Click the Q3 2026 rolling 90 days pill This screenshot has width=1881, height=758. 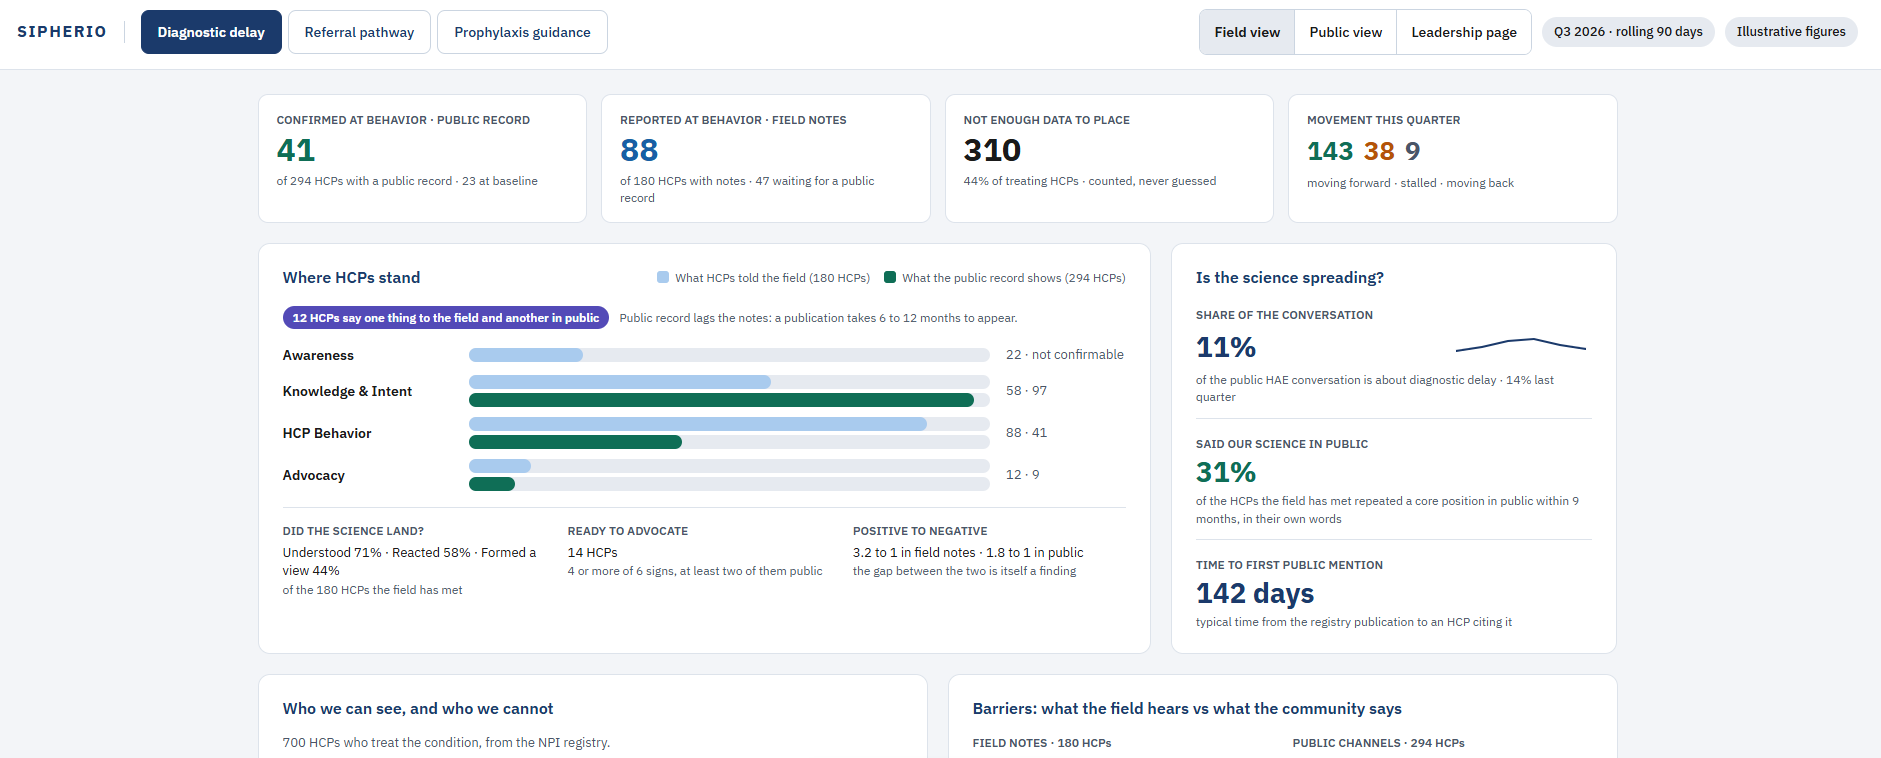[x=1628, y=32]
